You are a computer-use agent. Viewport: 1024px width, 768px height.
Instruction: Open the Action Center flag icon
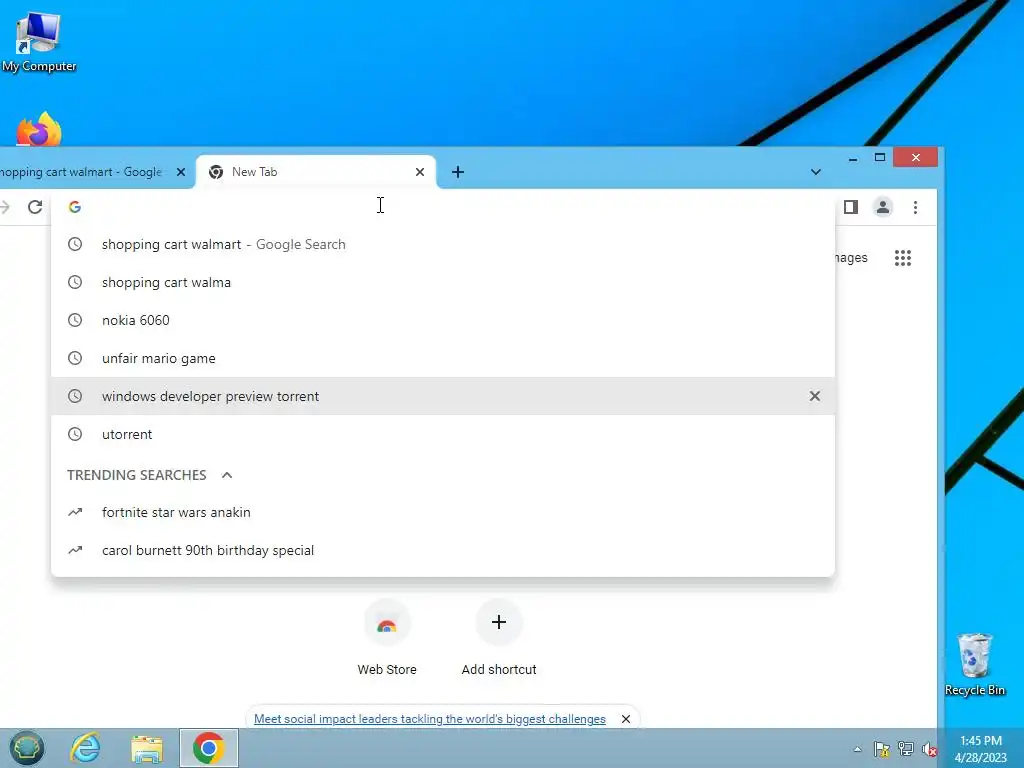tap(881, 749)
